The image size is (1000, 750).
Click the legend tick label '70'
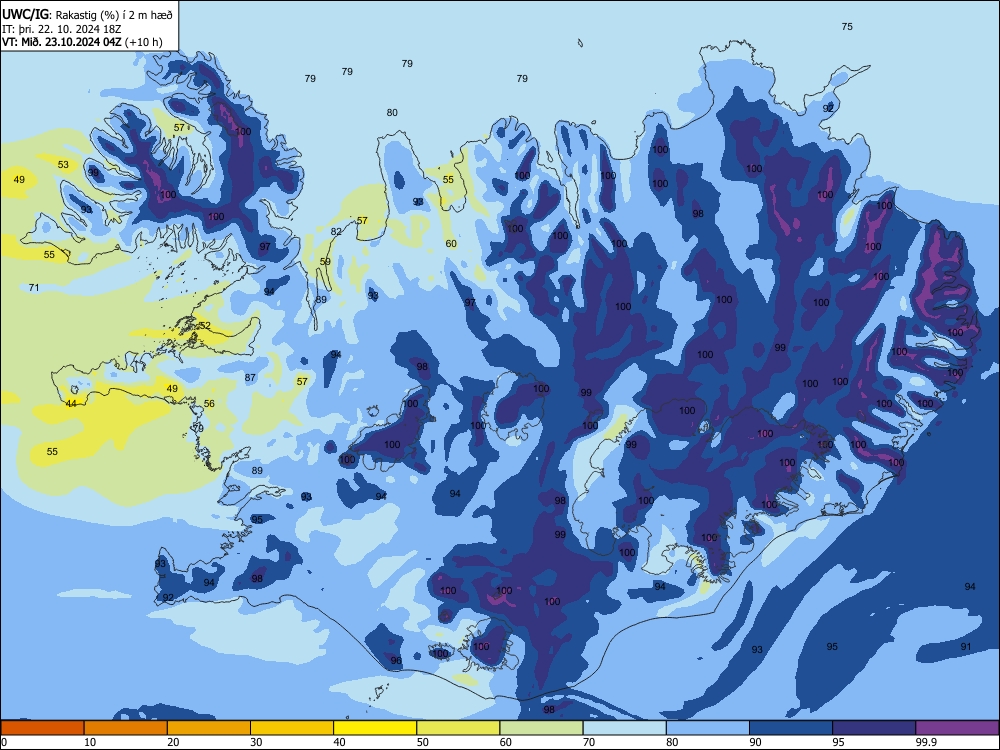click(x=589, y=742)
